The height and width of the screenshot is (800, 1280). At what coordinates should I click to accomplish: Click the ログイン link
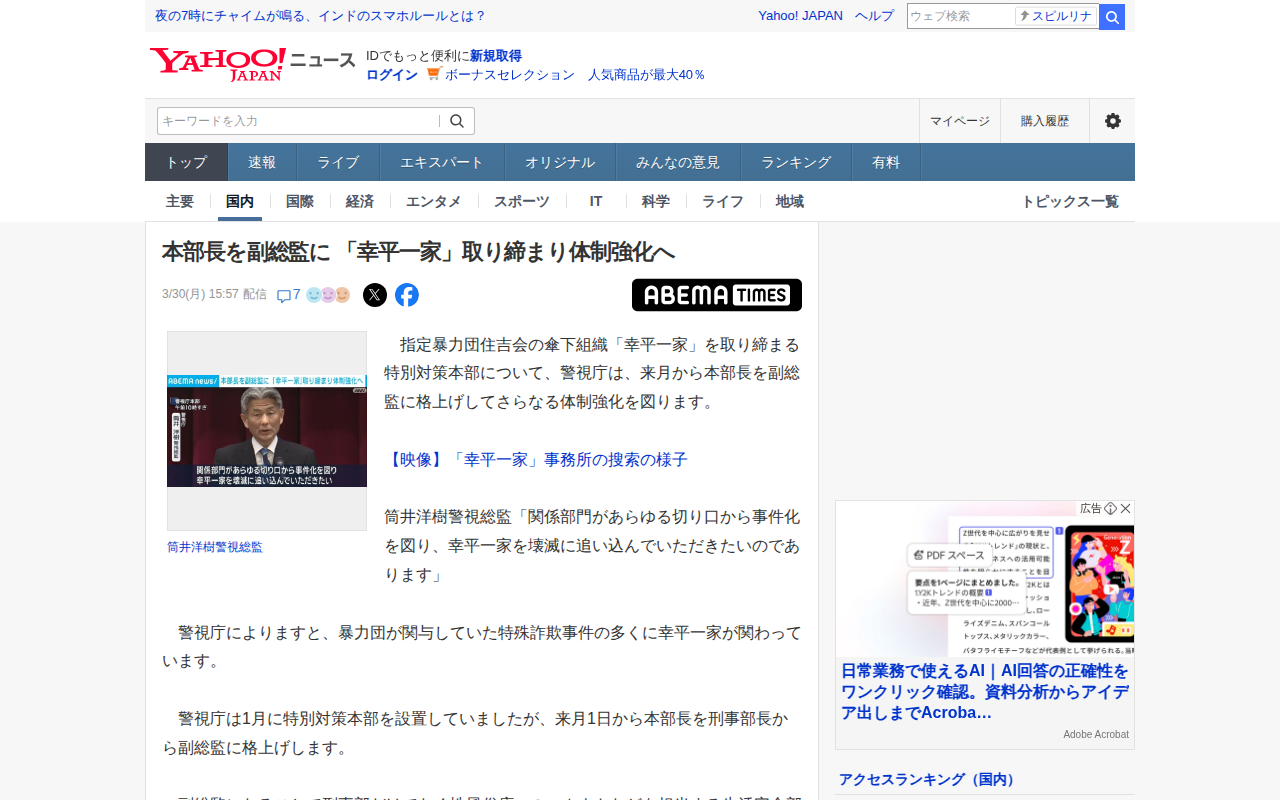coord(392,75)
